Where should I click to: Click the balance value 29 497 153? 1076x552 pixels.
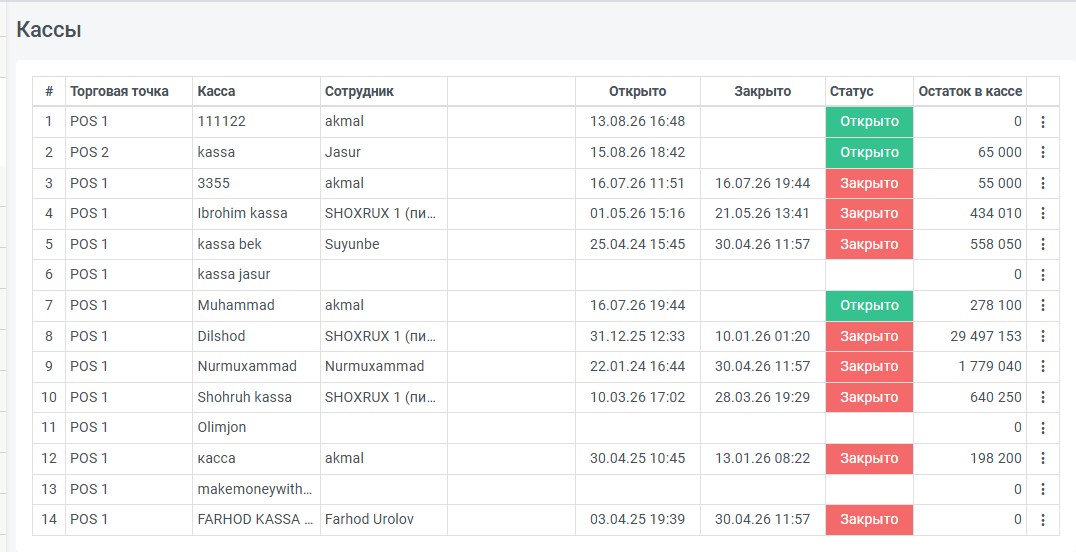coord(986,336)
